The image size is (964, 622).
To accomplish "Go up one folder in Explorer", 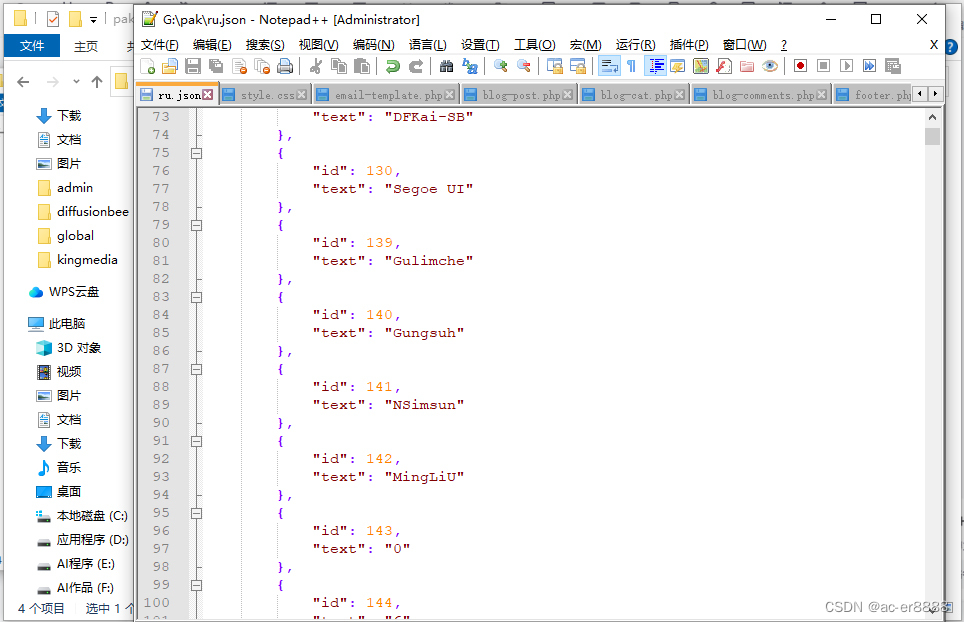I will click(x=97, y=82).
